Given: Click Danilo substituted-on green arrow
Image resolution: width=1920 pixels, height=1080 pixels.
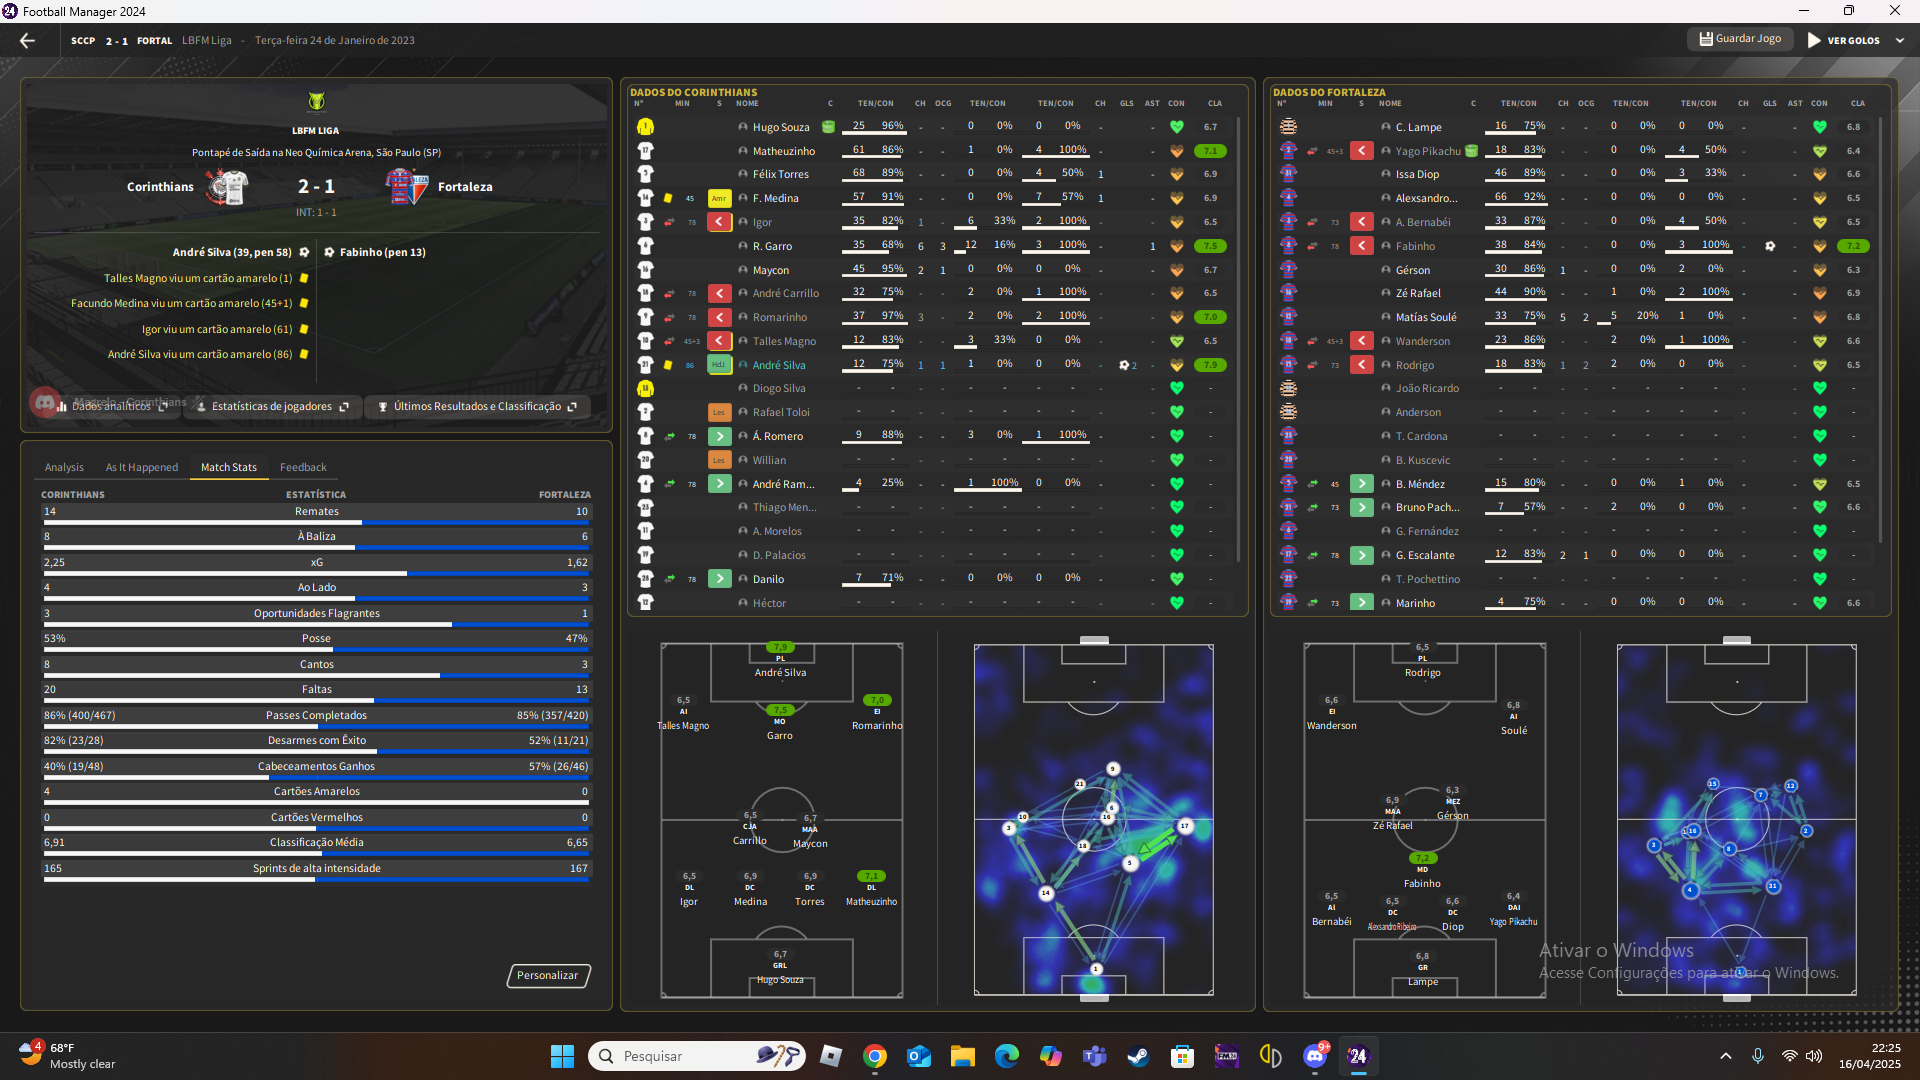Looking at the screenshot, I should point(719,579).
